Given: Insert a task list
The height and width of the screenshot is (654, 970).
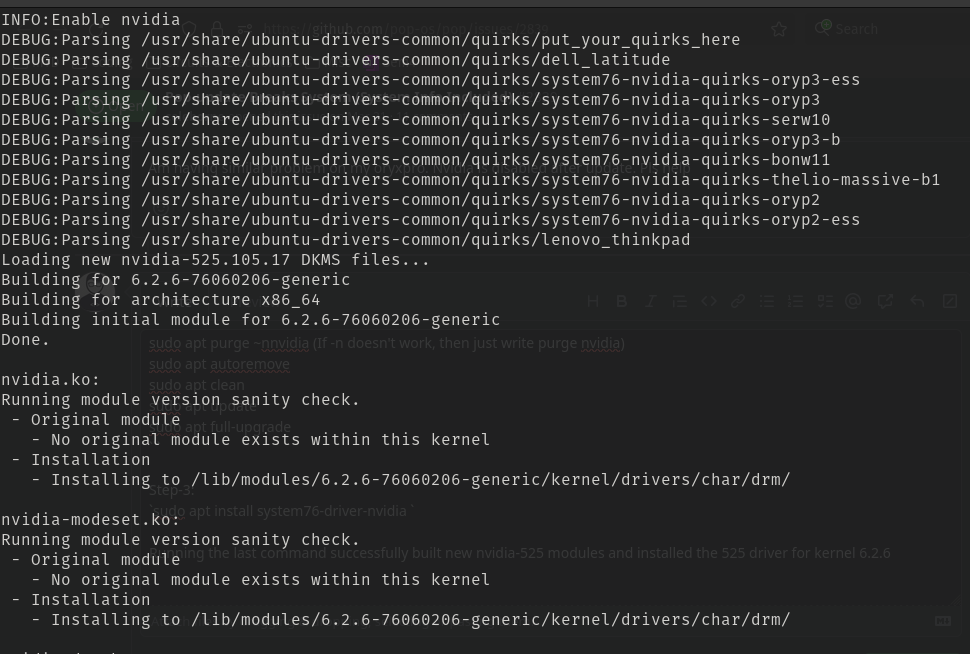Looking at the screenshot, I should point(824,300).
